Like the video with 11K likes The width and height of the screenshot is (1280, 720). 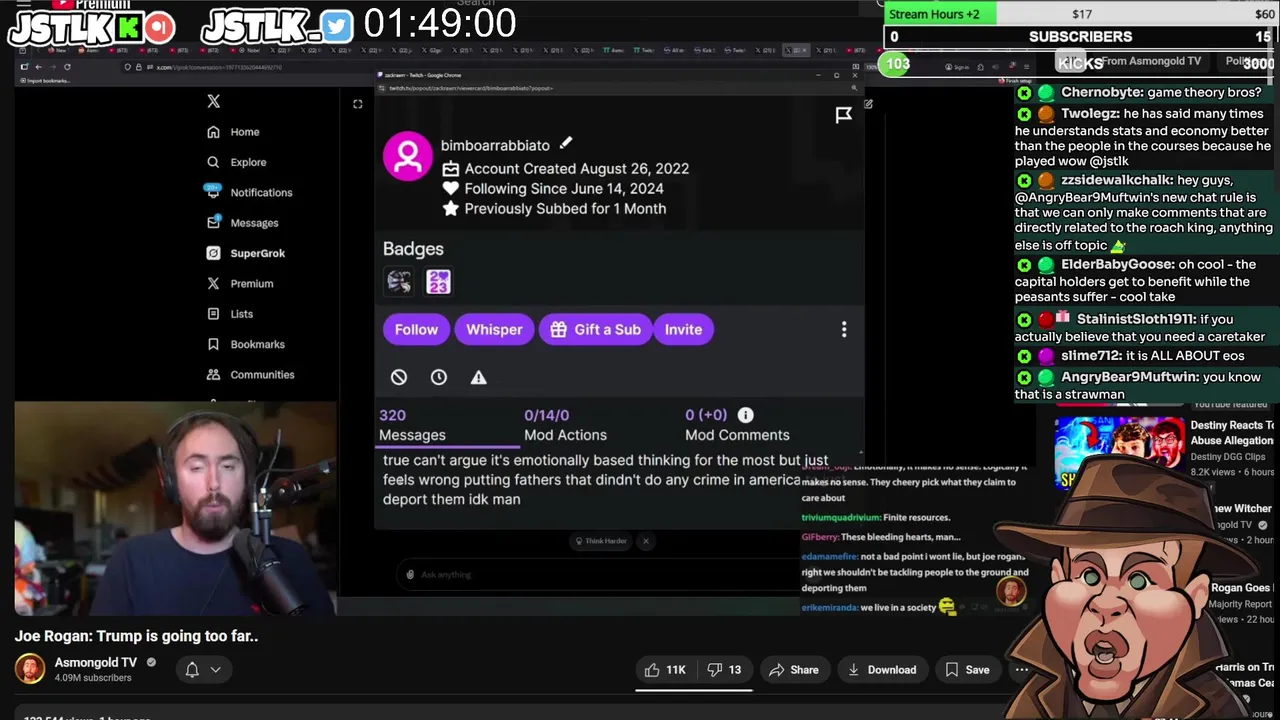coord(665,670)
